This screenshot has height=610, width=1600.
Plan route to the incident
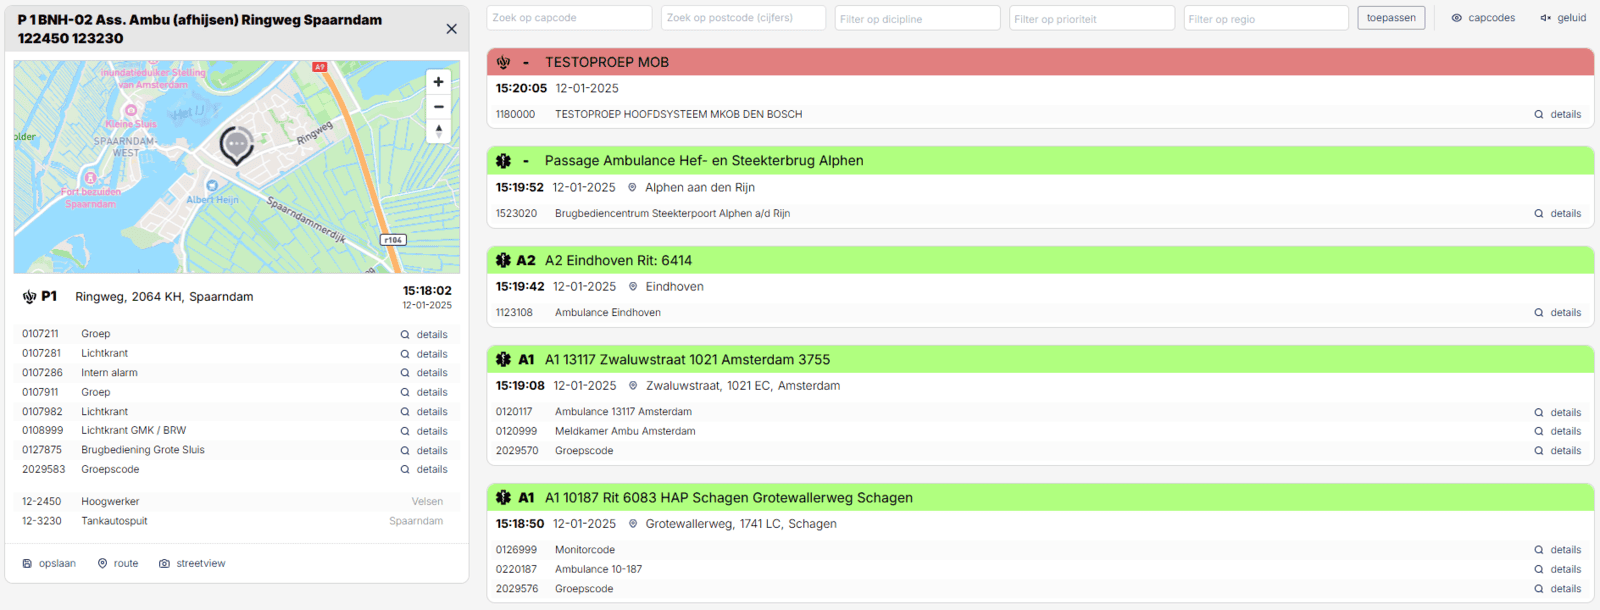click(x=118, y=564)
